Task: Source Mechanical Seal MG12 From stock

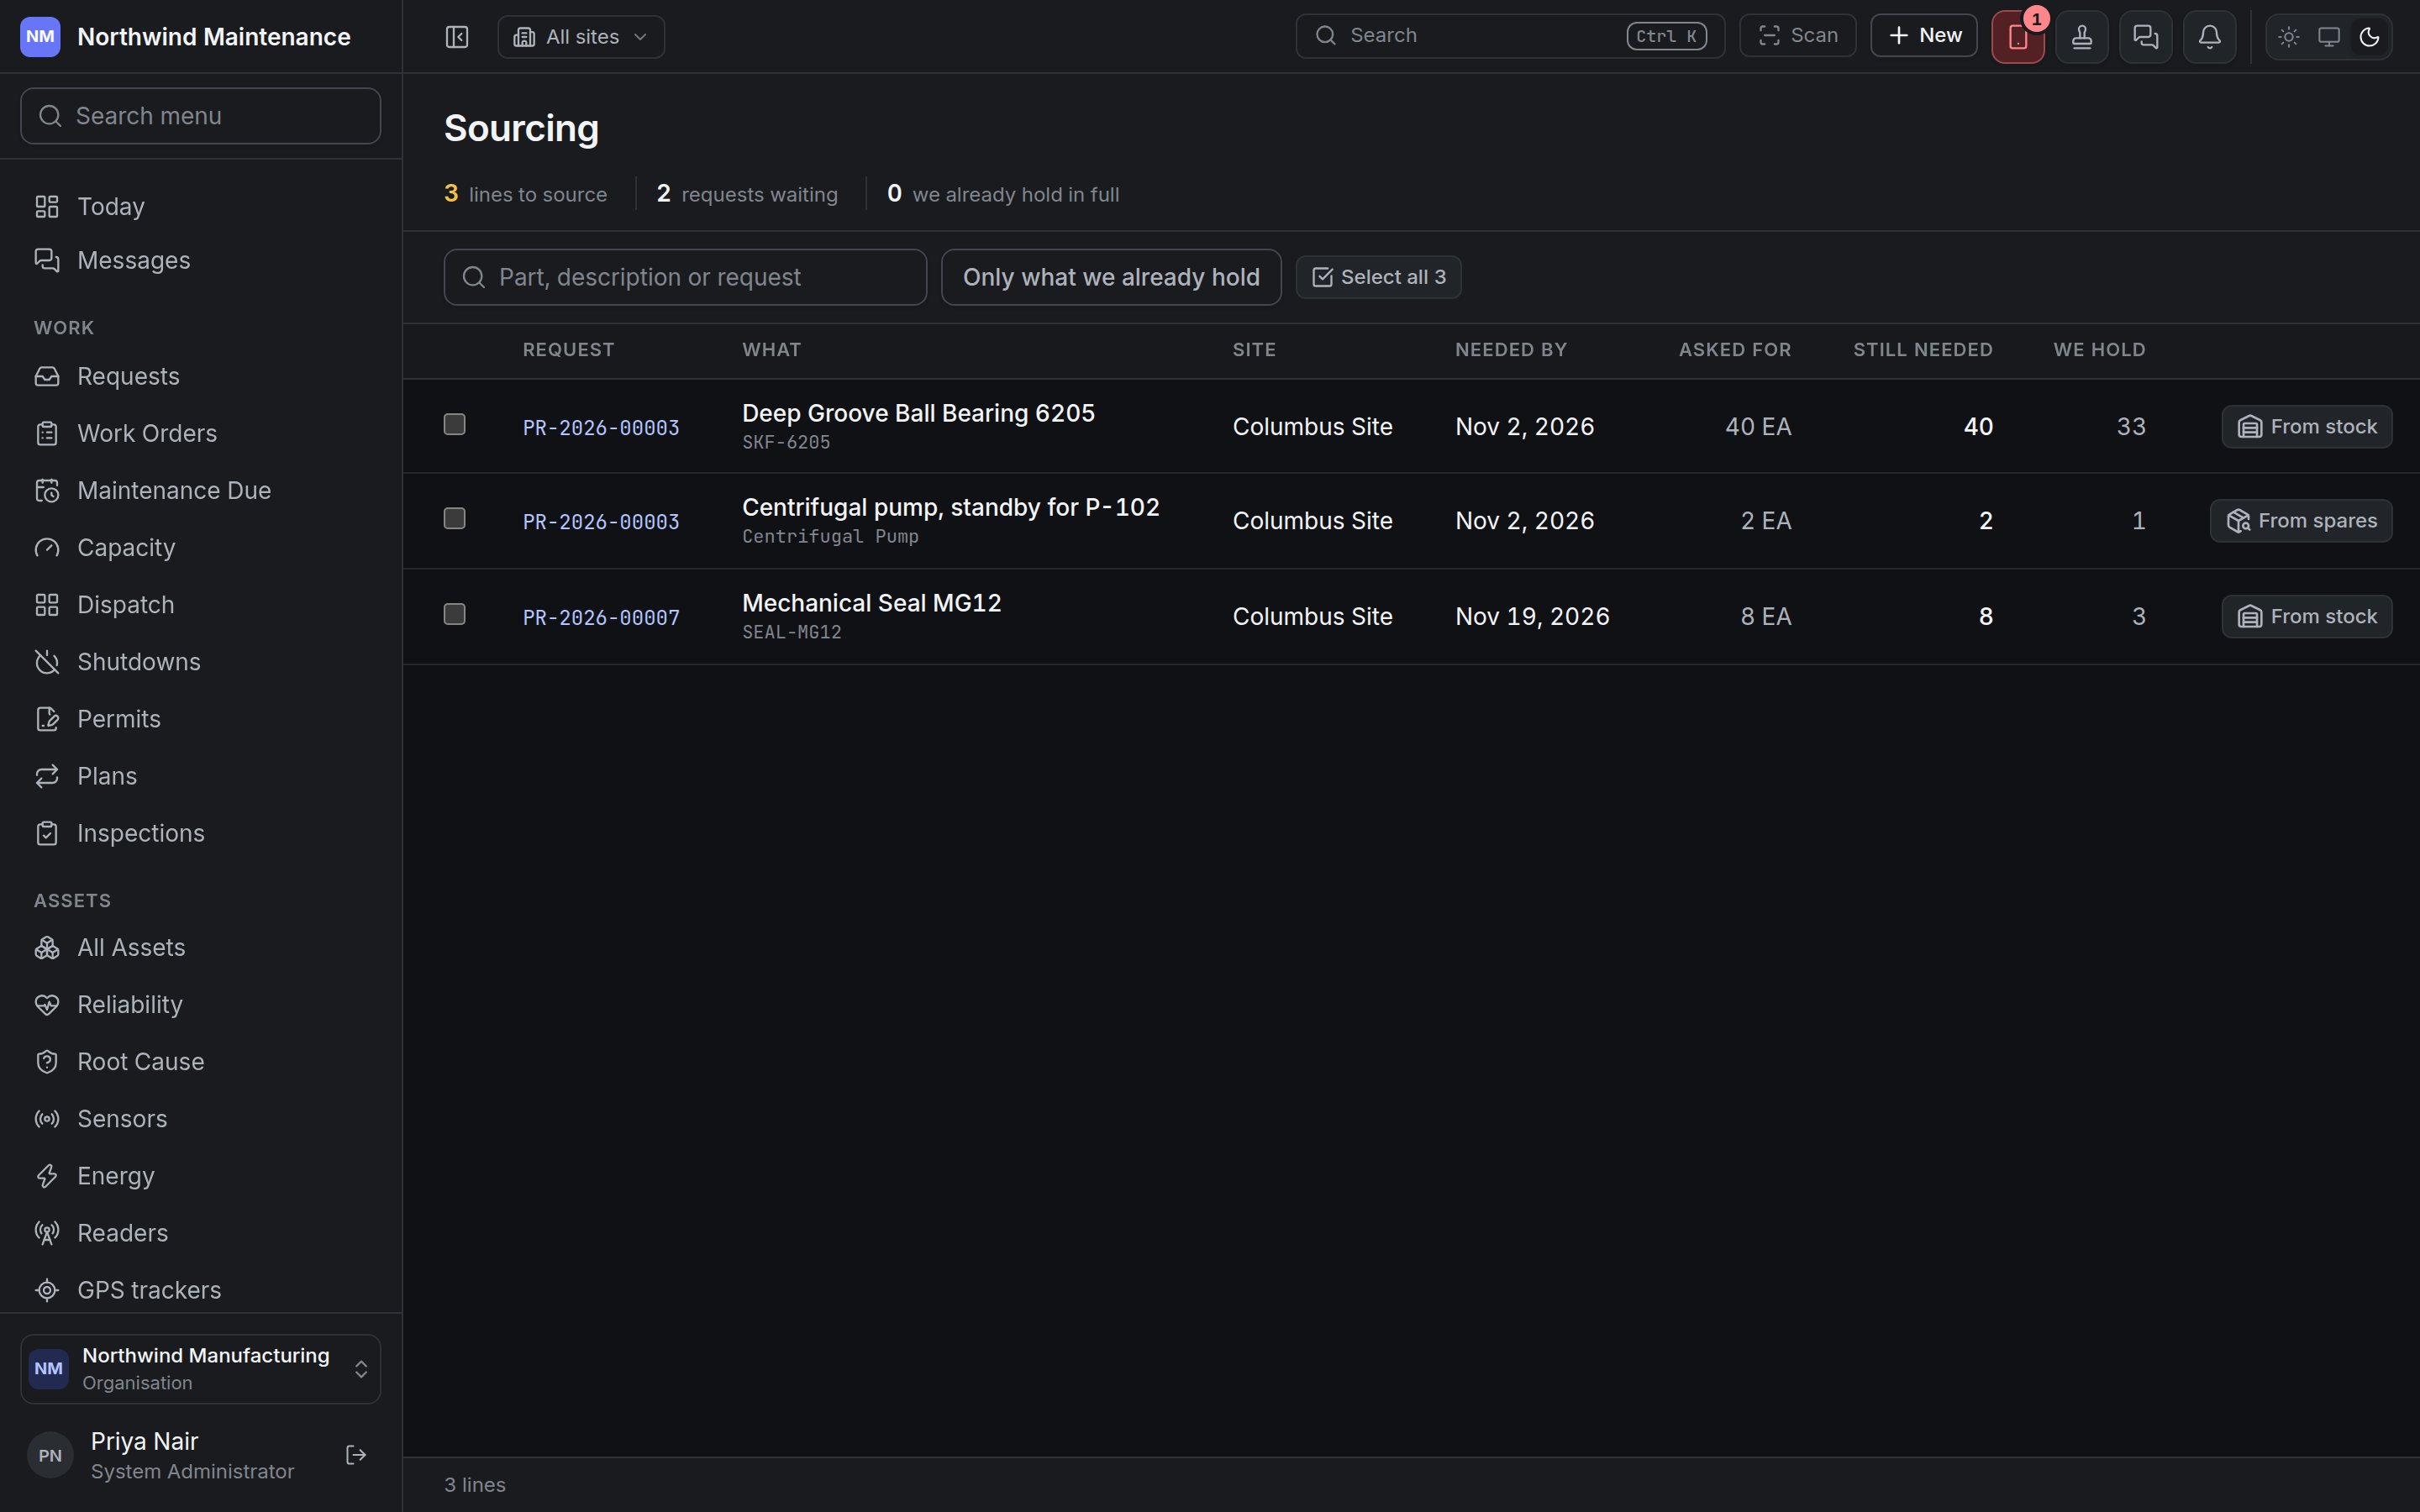Action: 2306,617
